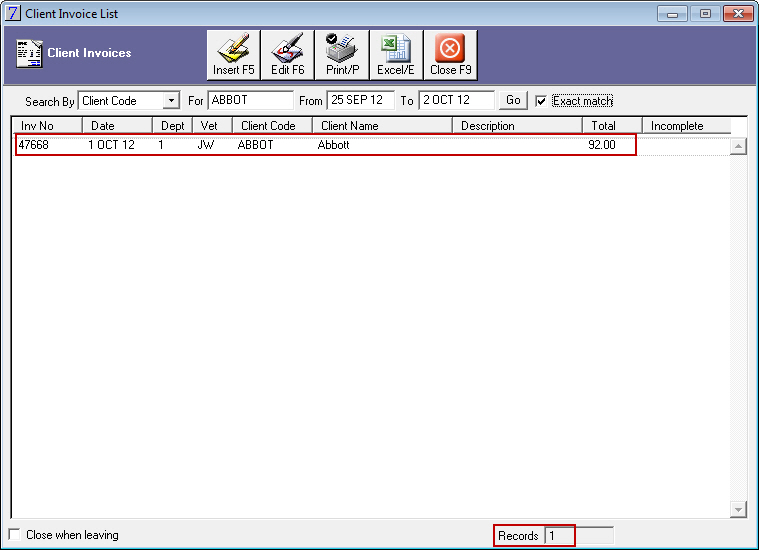This screenshot has height=550, width=759.
Task: Click the Client Invoices document icon
Action: (x=29, y=53)
